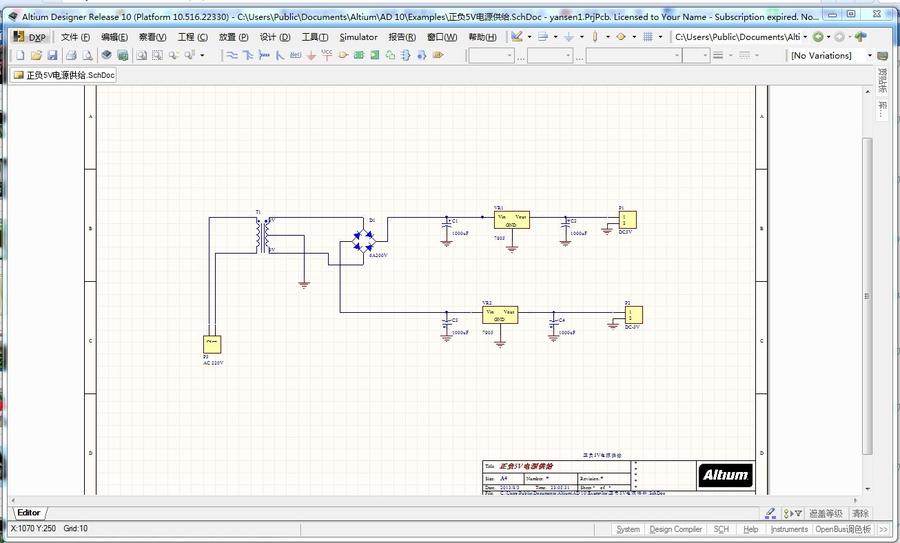Click the Save document toolbar icon
The image size is (900, 543).
pyautogui.click(x=53, y=56)
